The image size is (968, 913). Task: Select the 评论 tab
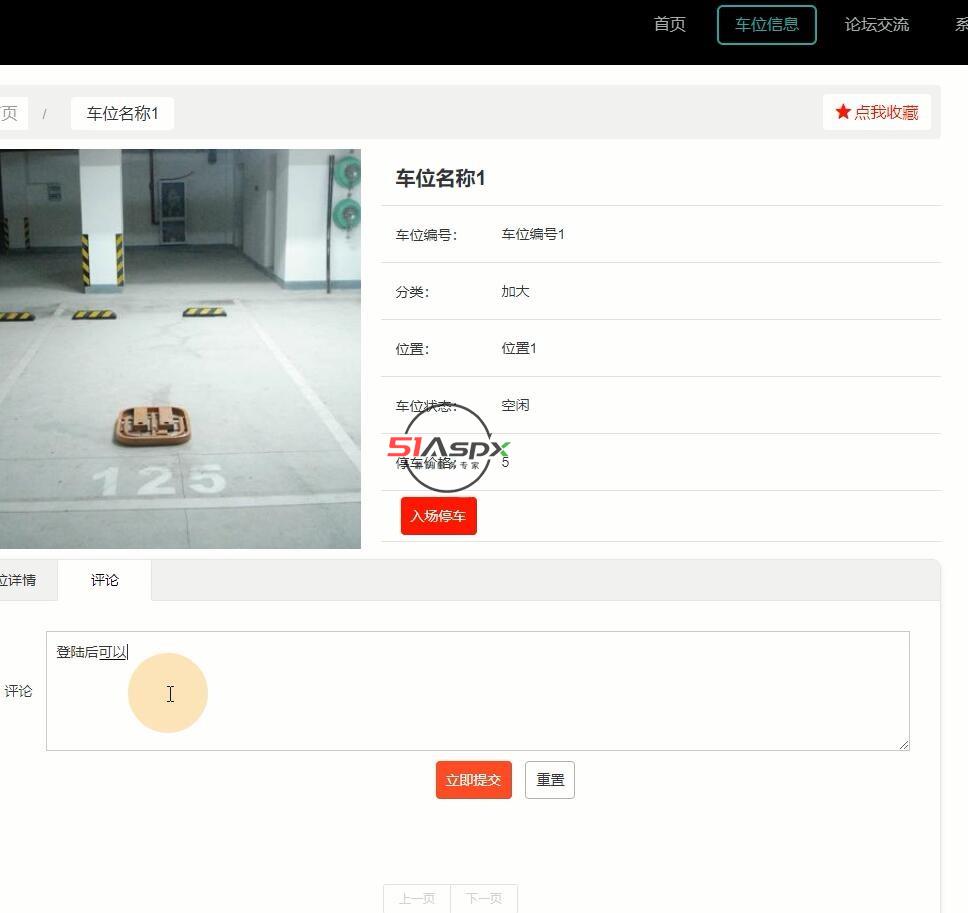point(105,580)
